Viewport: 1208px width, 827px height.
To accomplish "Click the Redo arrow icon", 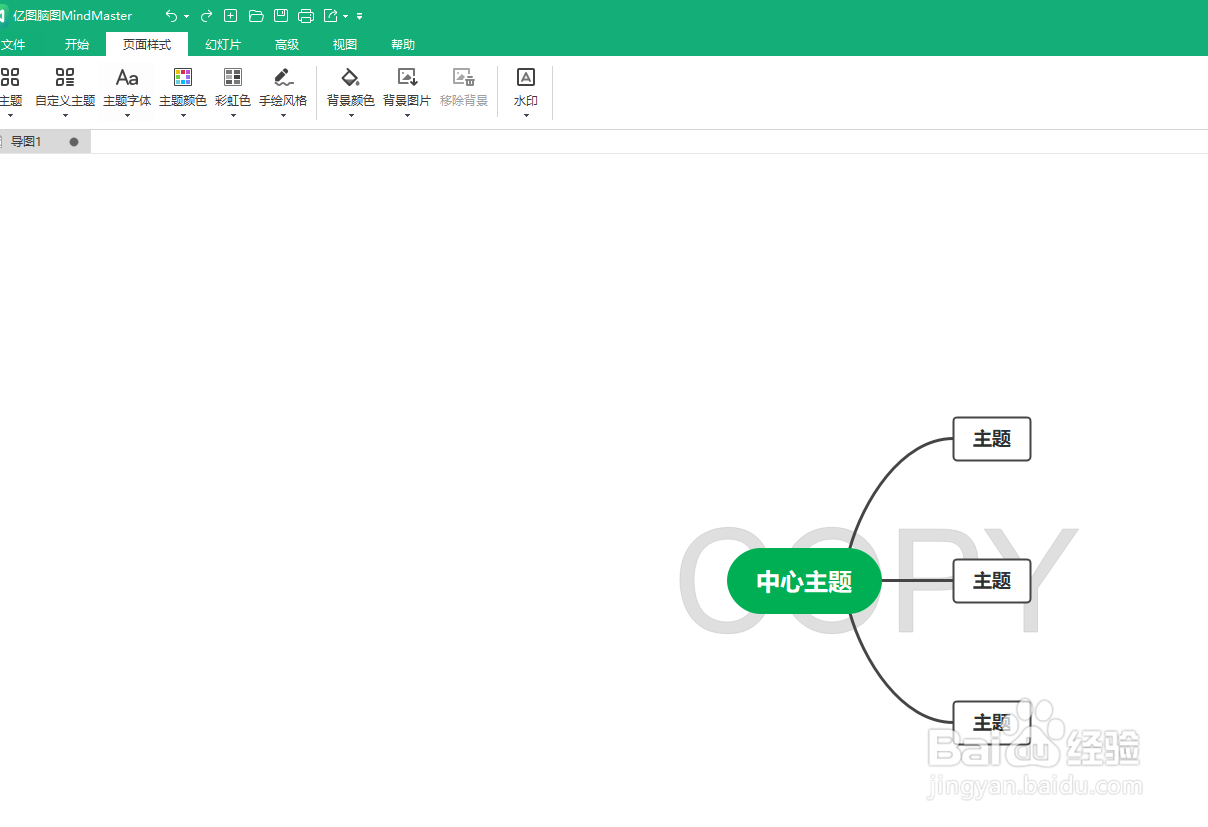I will click(x=206, y=16).
